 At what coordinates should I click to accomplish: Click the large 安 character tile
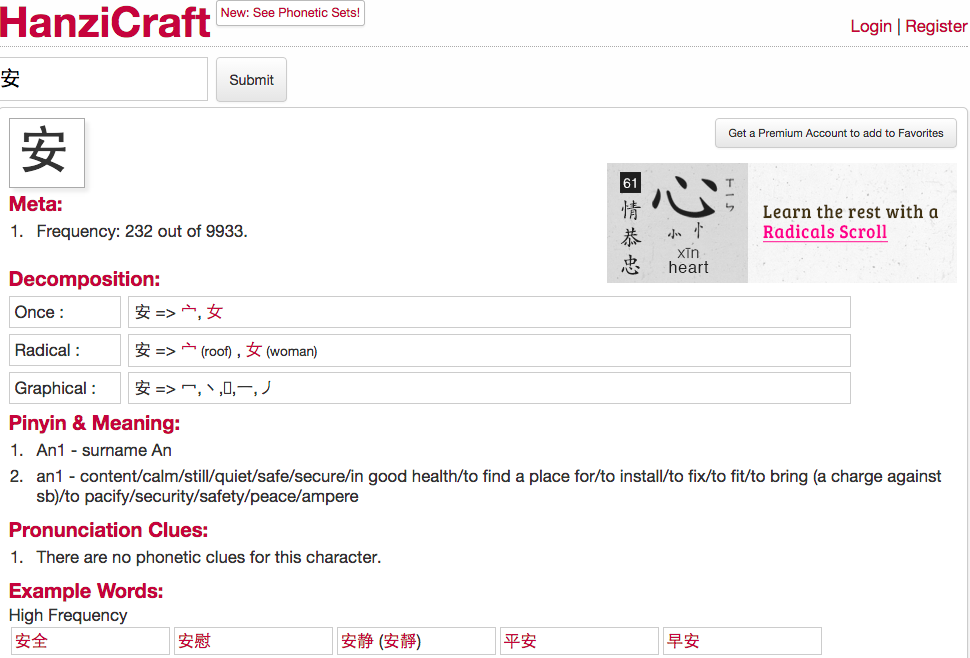point(46,153)
